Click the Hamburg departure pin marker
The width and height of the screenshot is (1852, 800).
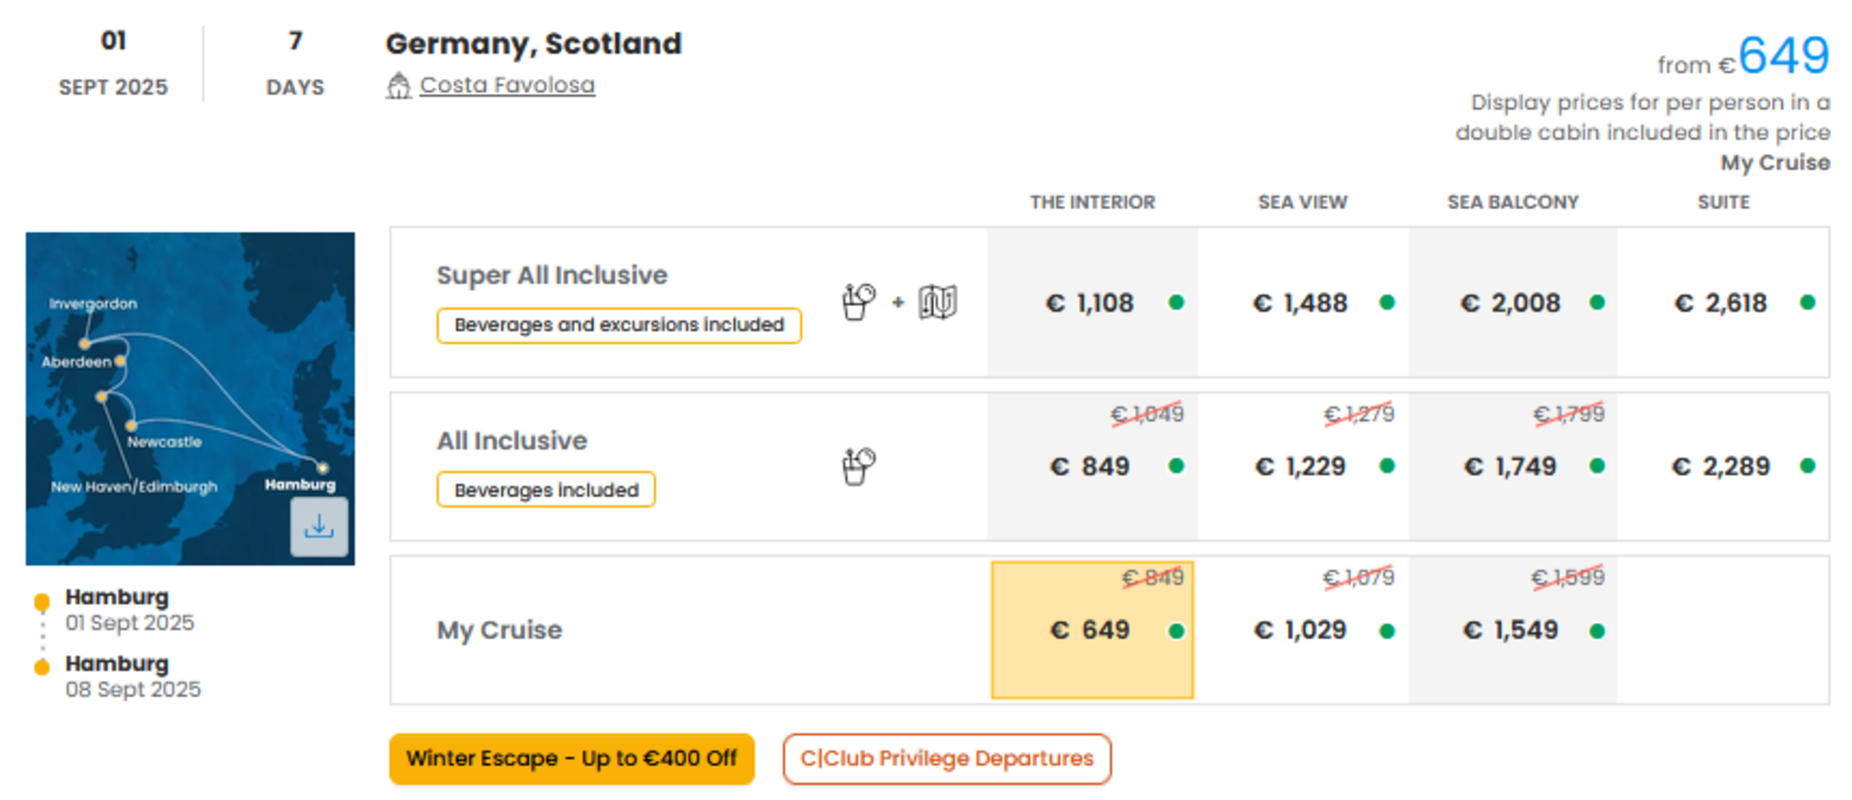pos(42,602)
